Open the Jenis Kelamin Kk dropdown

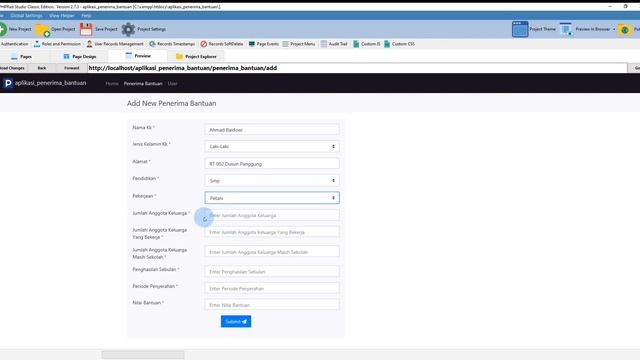pyautogui.click(x=272, y=147)
